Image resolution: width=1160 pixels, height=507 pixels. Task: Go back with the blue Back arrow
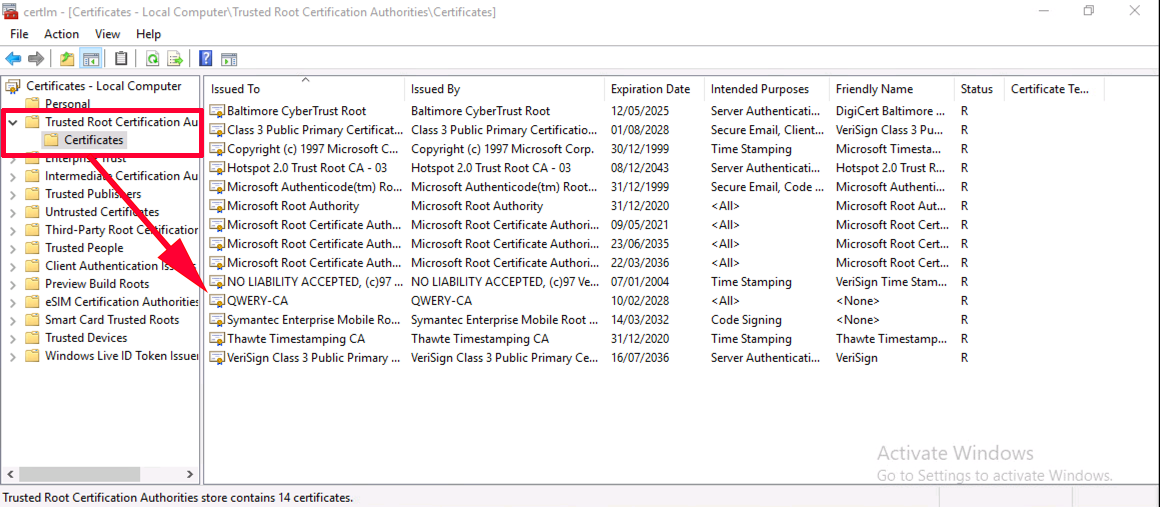click(13, 58)
